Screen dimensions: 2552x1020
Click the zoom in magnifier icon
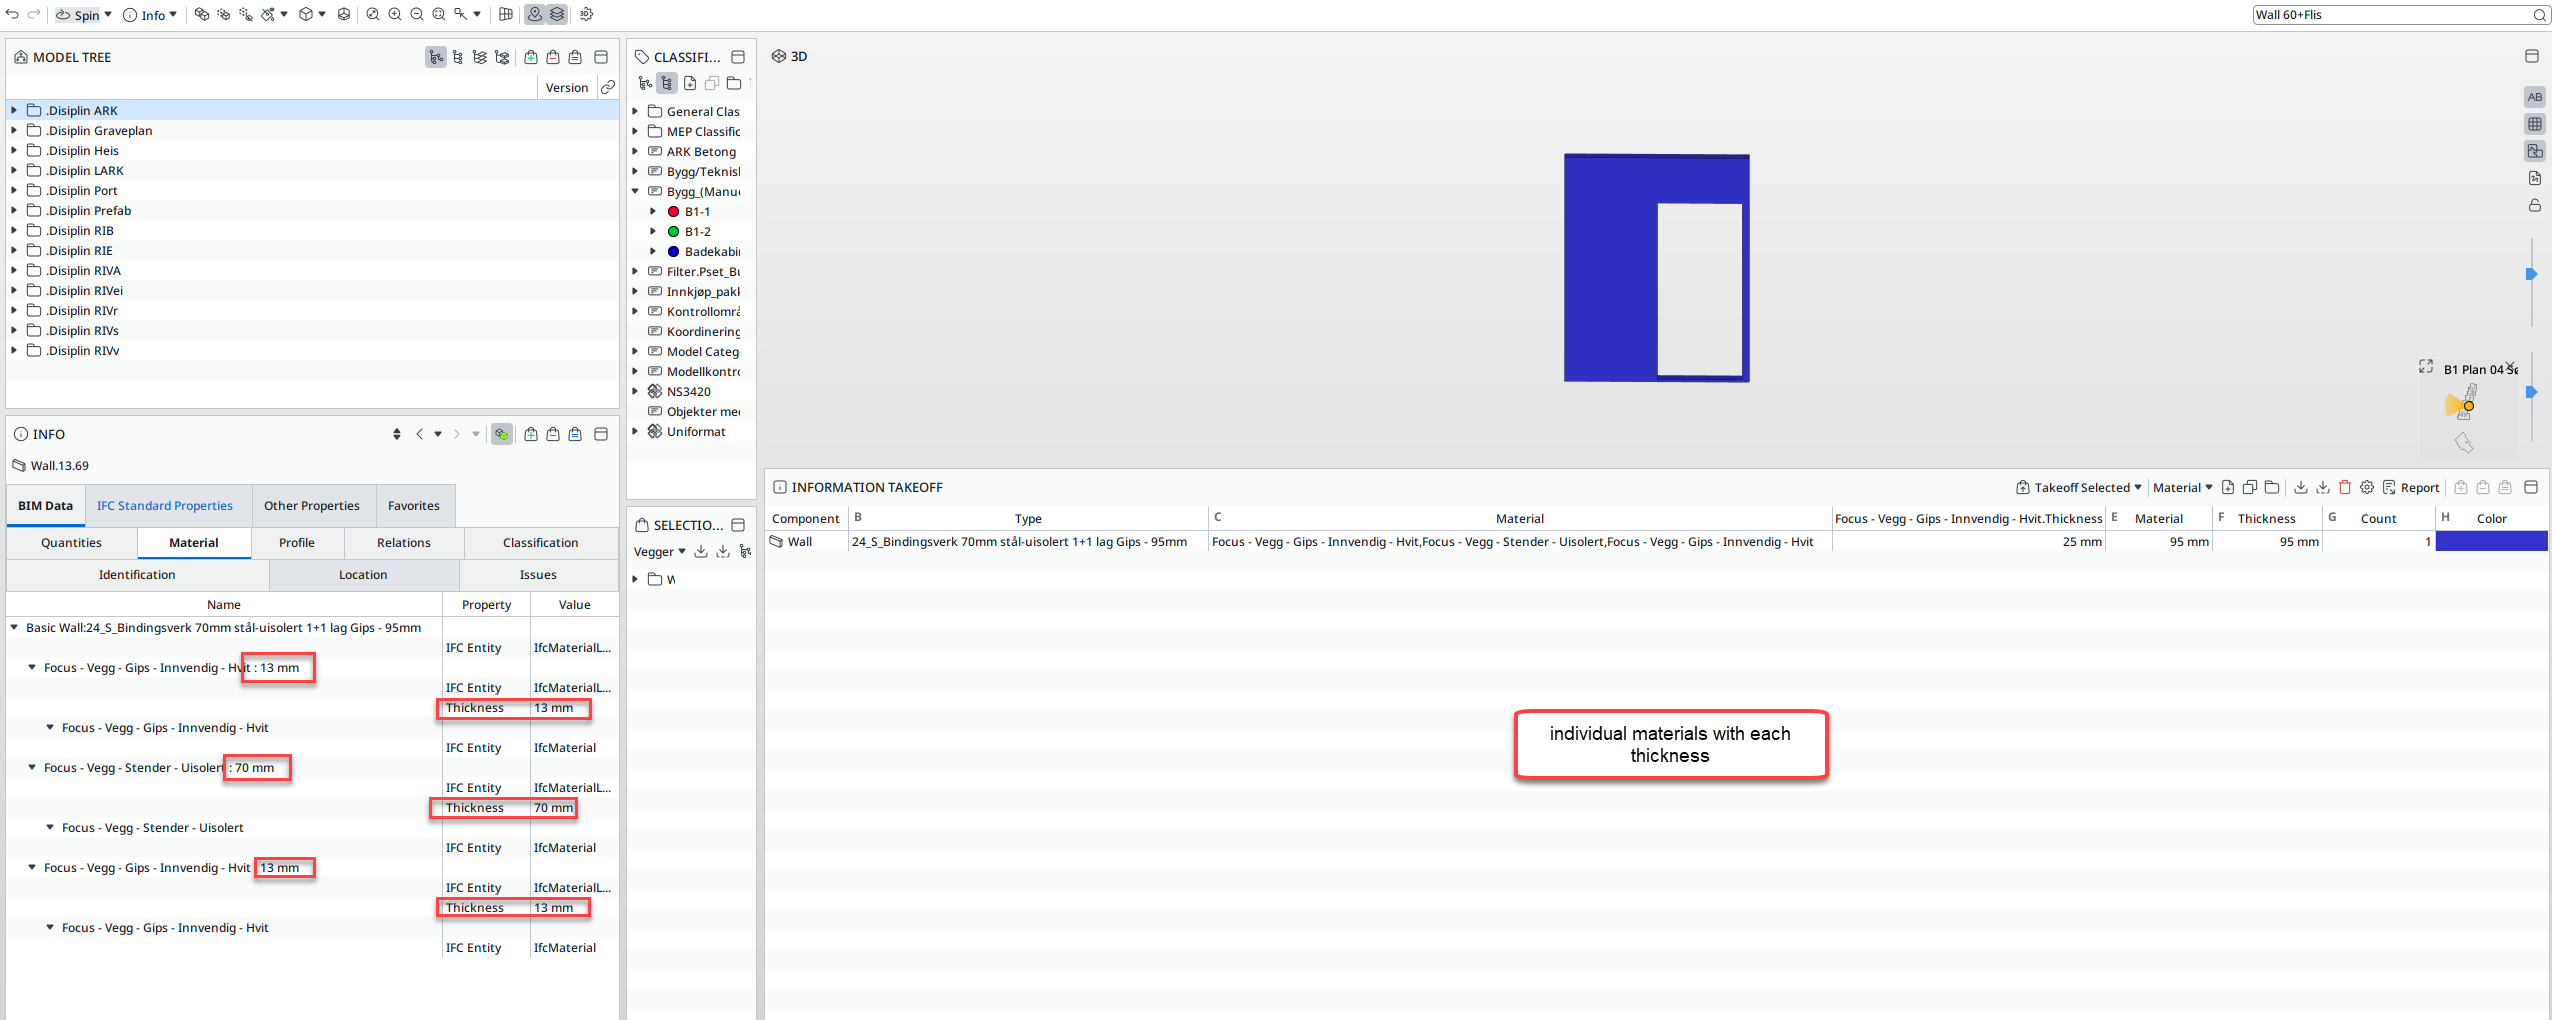[x=395, y=14]
